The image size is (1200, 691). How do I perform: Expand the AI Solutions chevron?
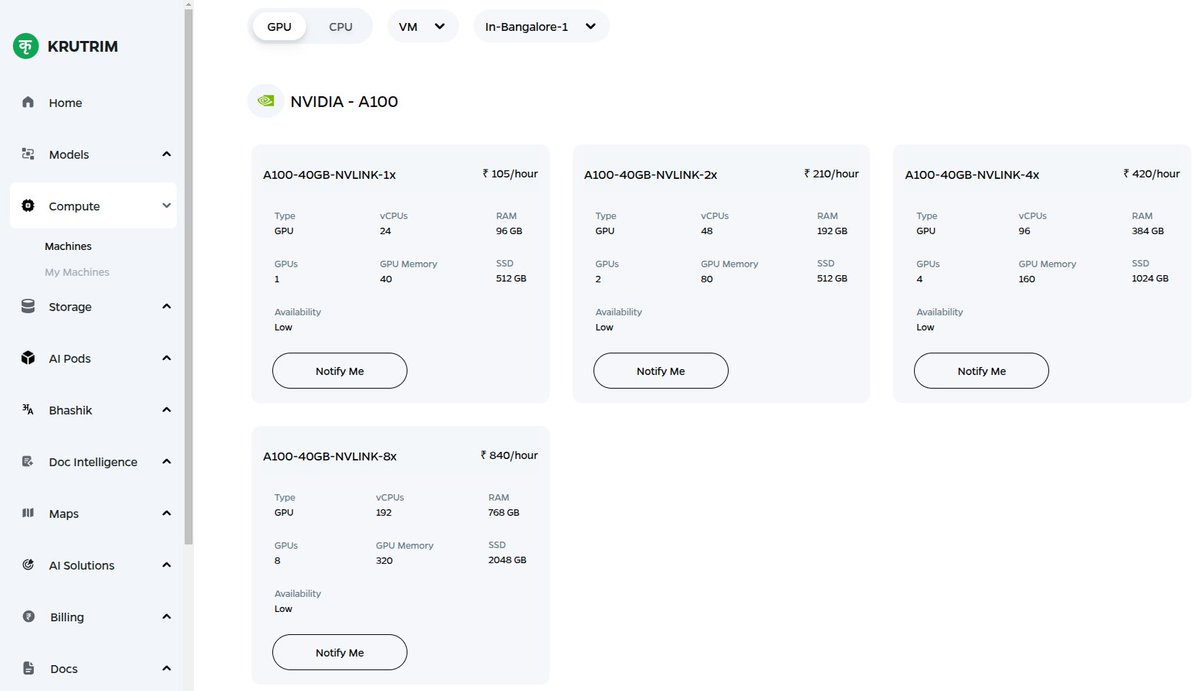(x=166, y=565)
